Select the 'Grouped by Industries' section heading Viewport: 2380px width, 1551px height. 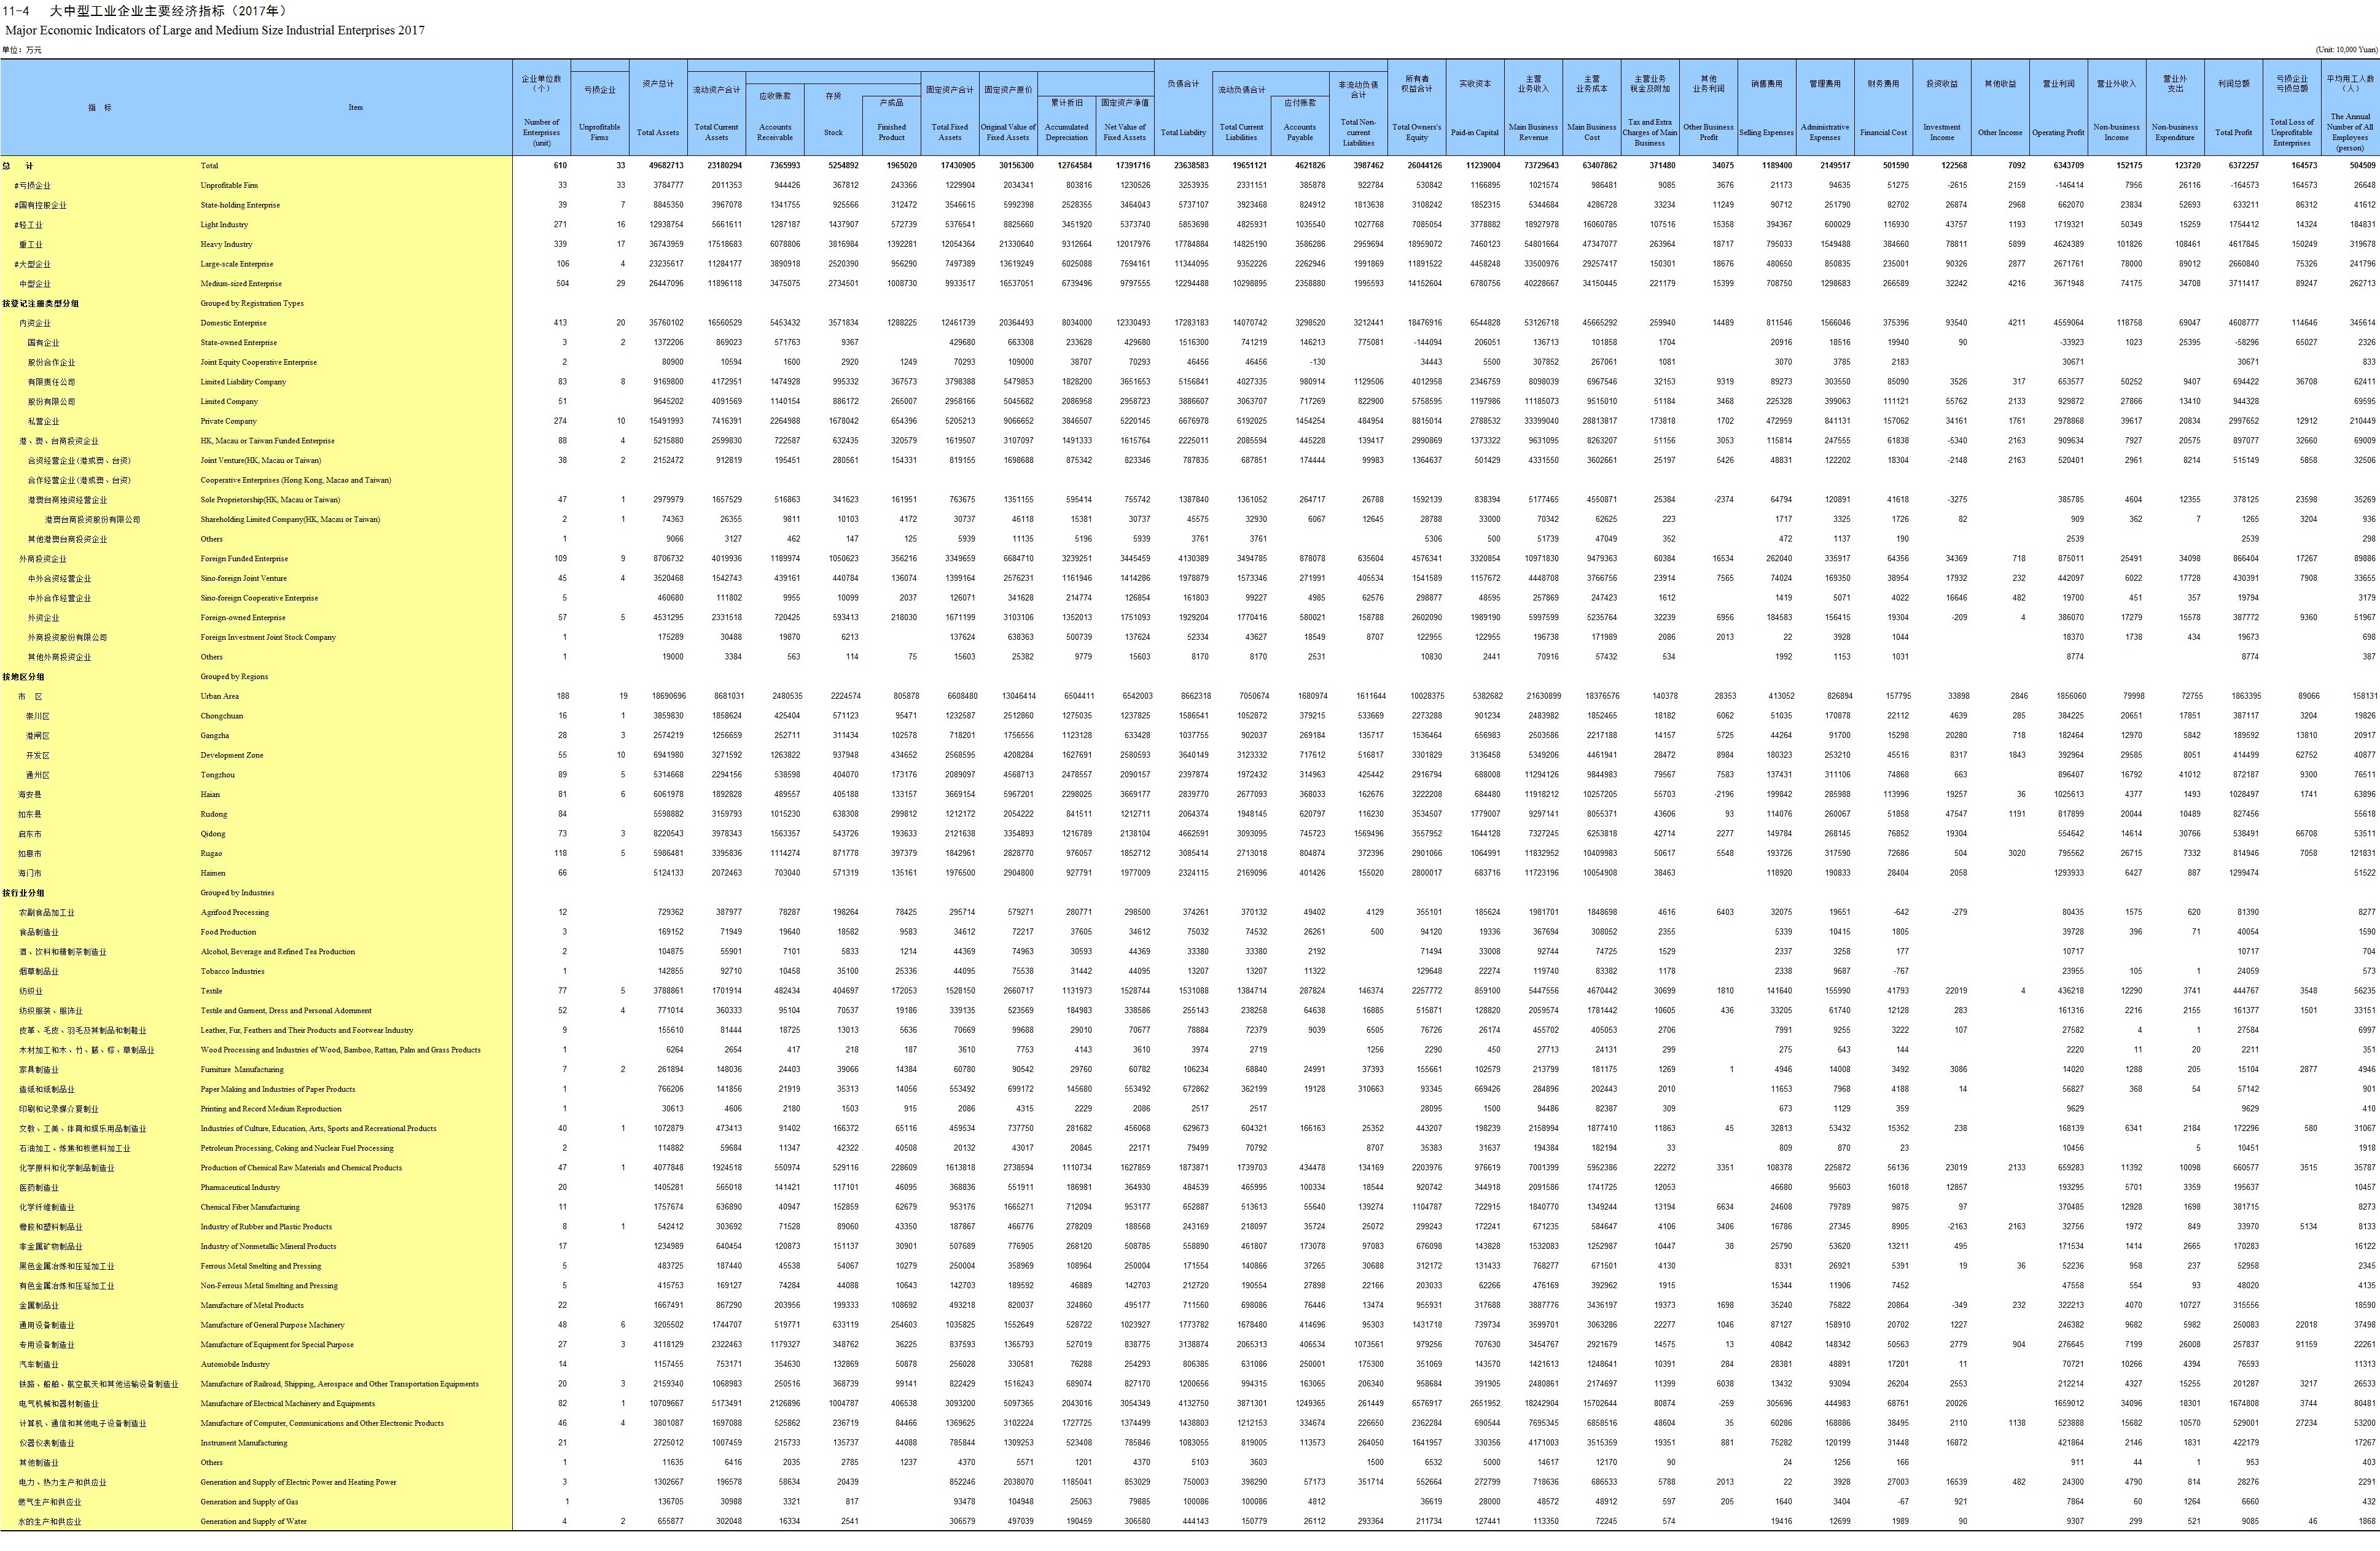tap(237, 893)
